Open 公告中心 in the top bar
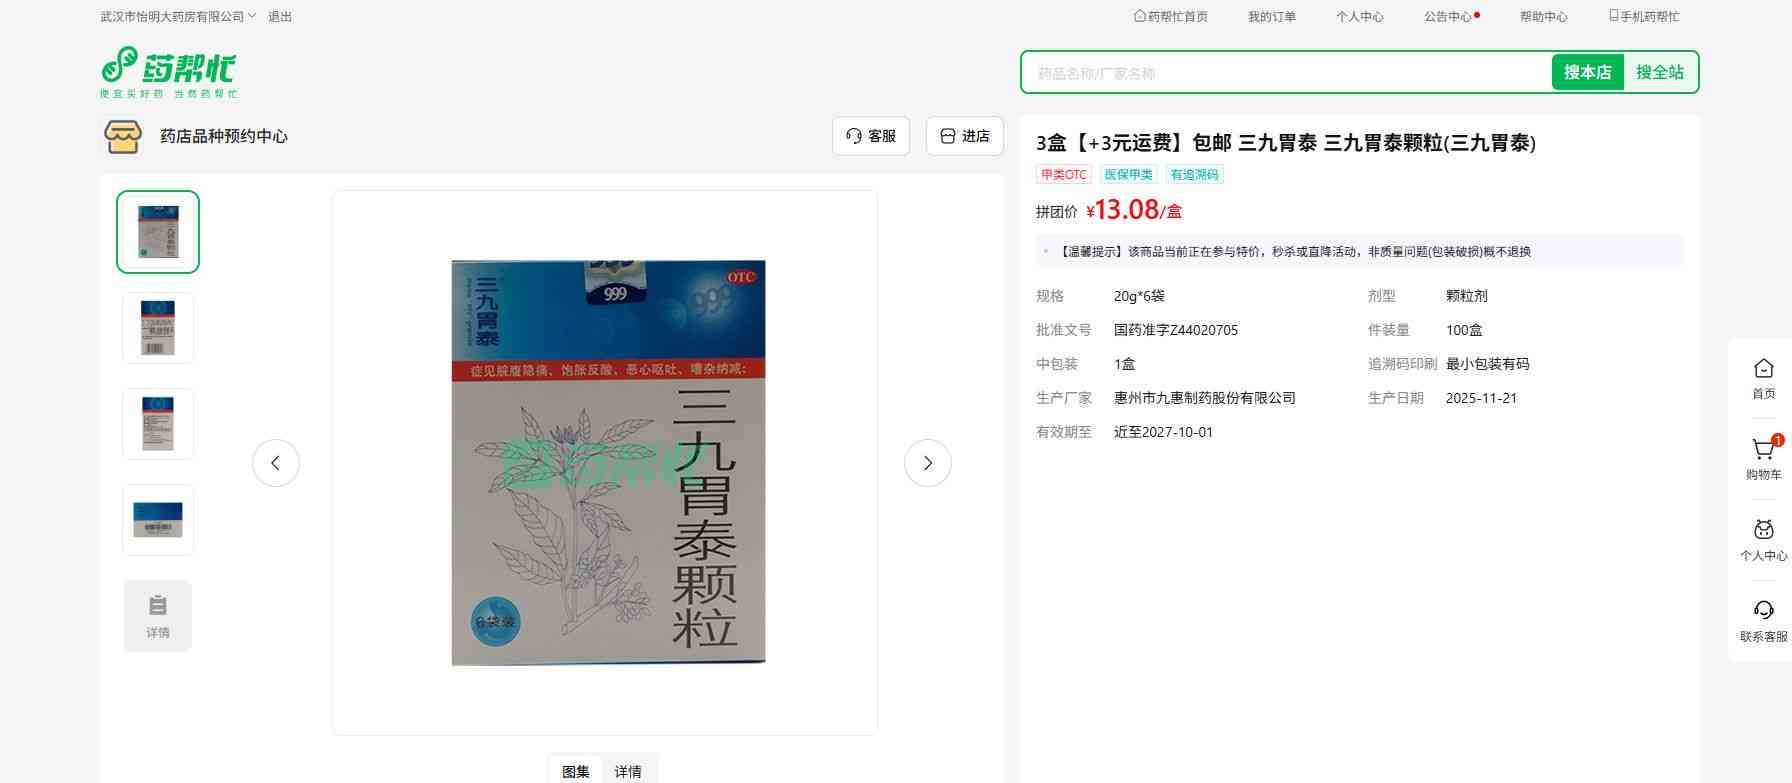The width and height of the screenshot is (1792, 783). point(1447,17)
